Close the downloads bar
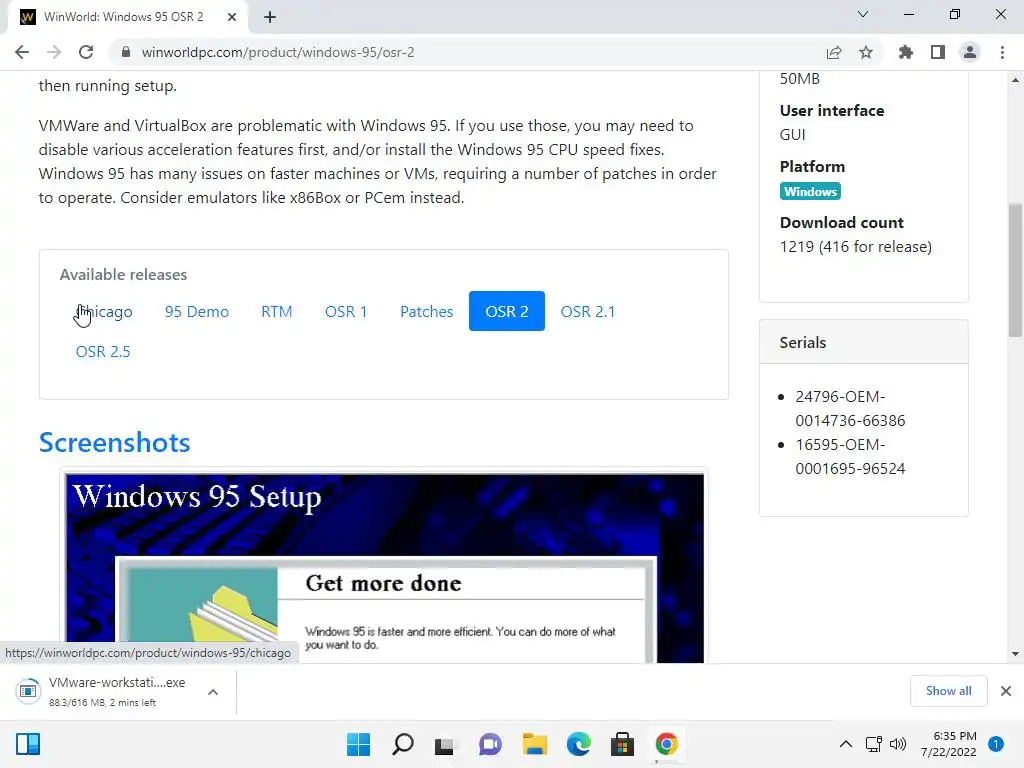The image size is (1024, 768). (1006, 691)
